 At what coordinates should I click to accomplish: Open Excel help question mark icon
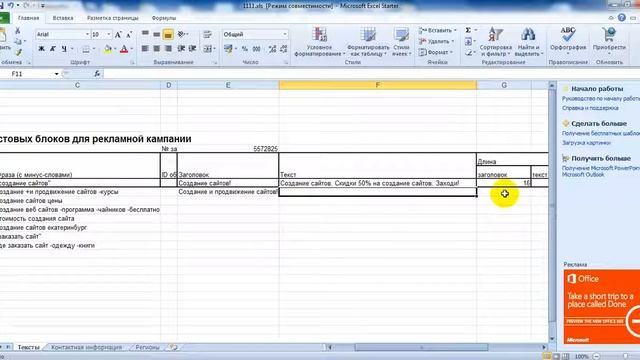click(622, 18)
